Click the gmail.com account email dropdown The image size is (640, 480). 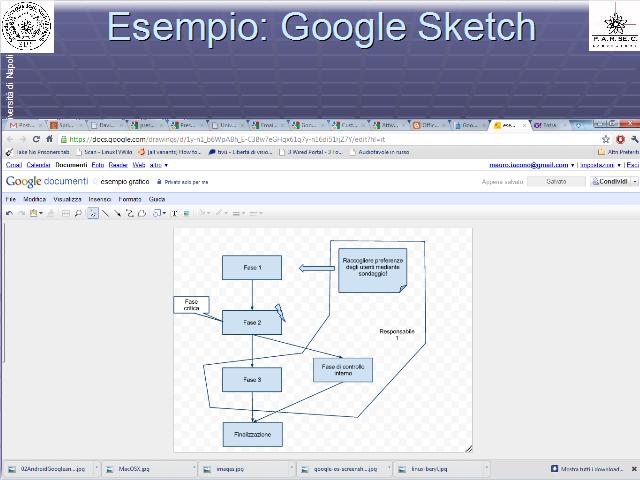[x=531, y=165]
